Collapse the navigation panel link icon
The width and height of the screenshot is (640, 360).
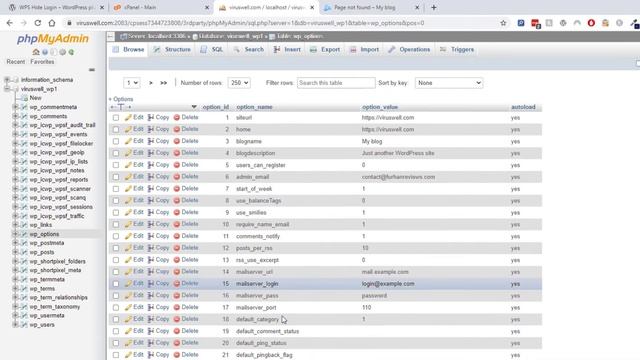point(92,70)
